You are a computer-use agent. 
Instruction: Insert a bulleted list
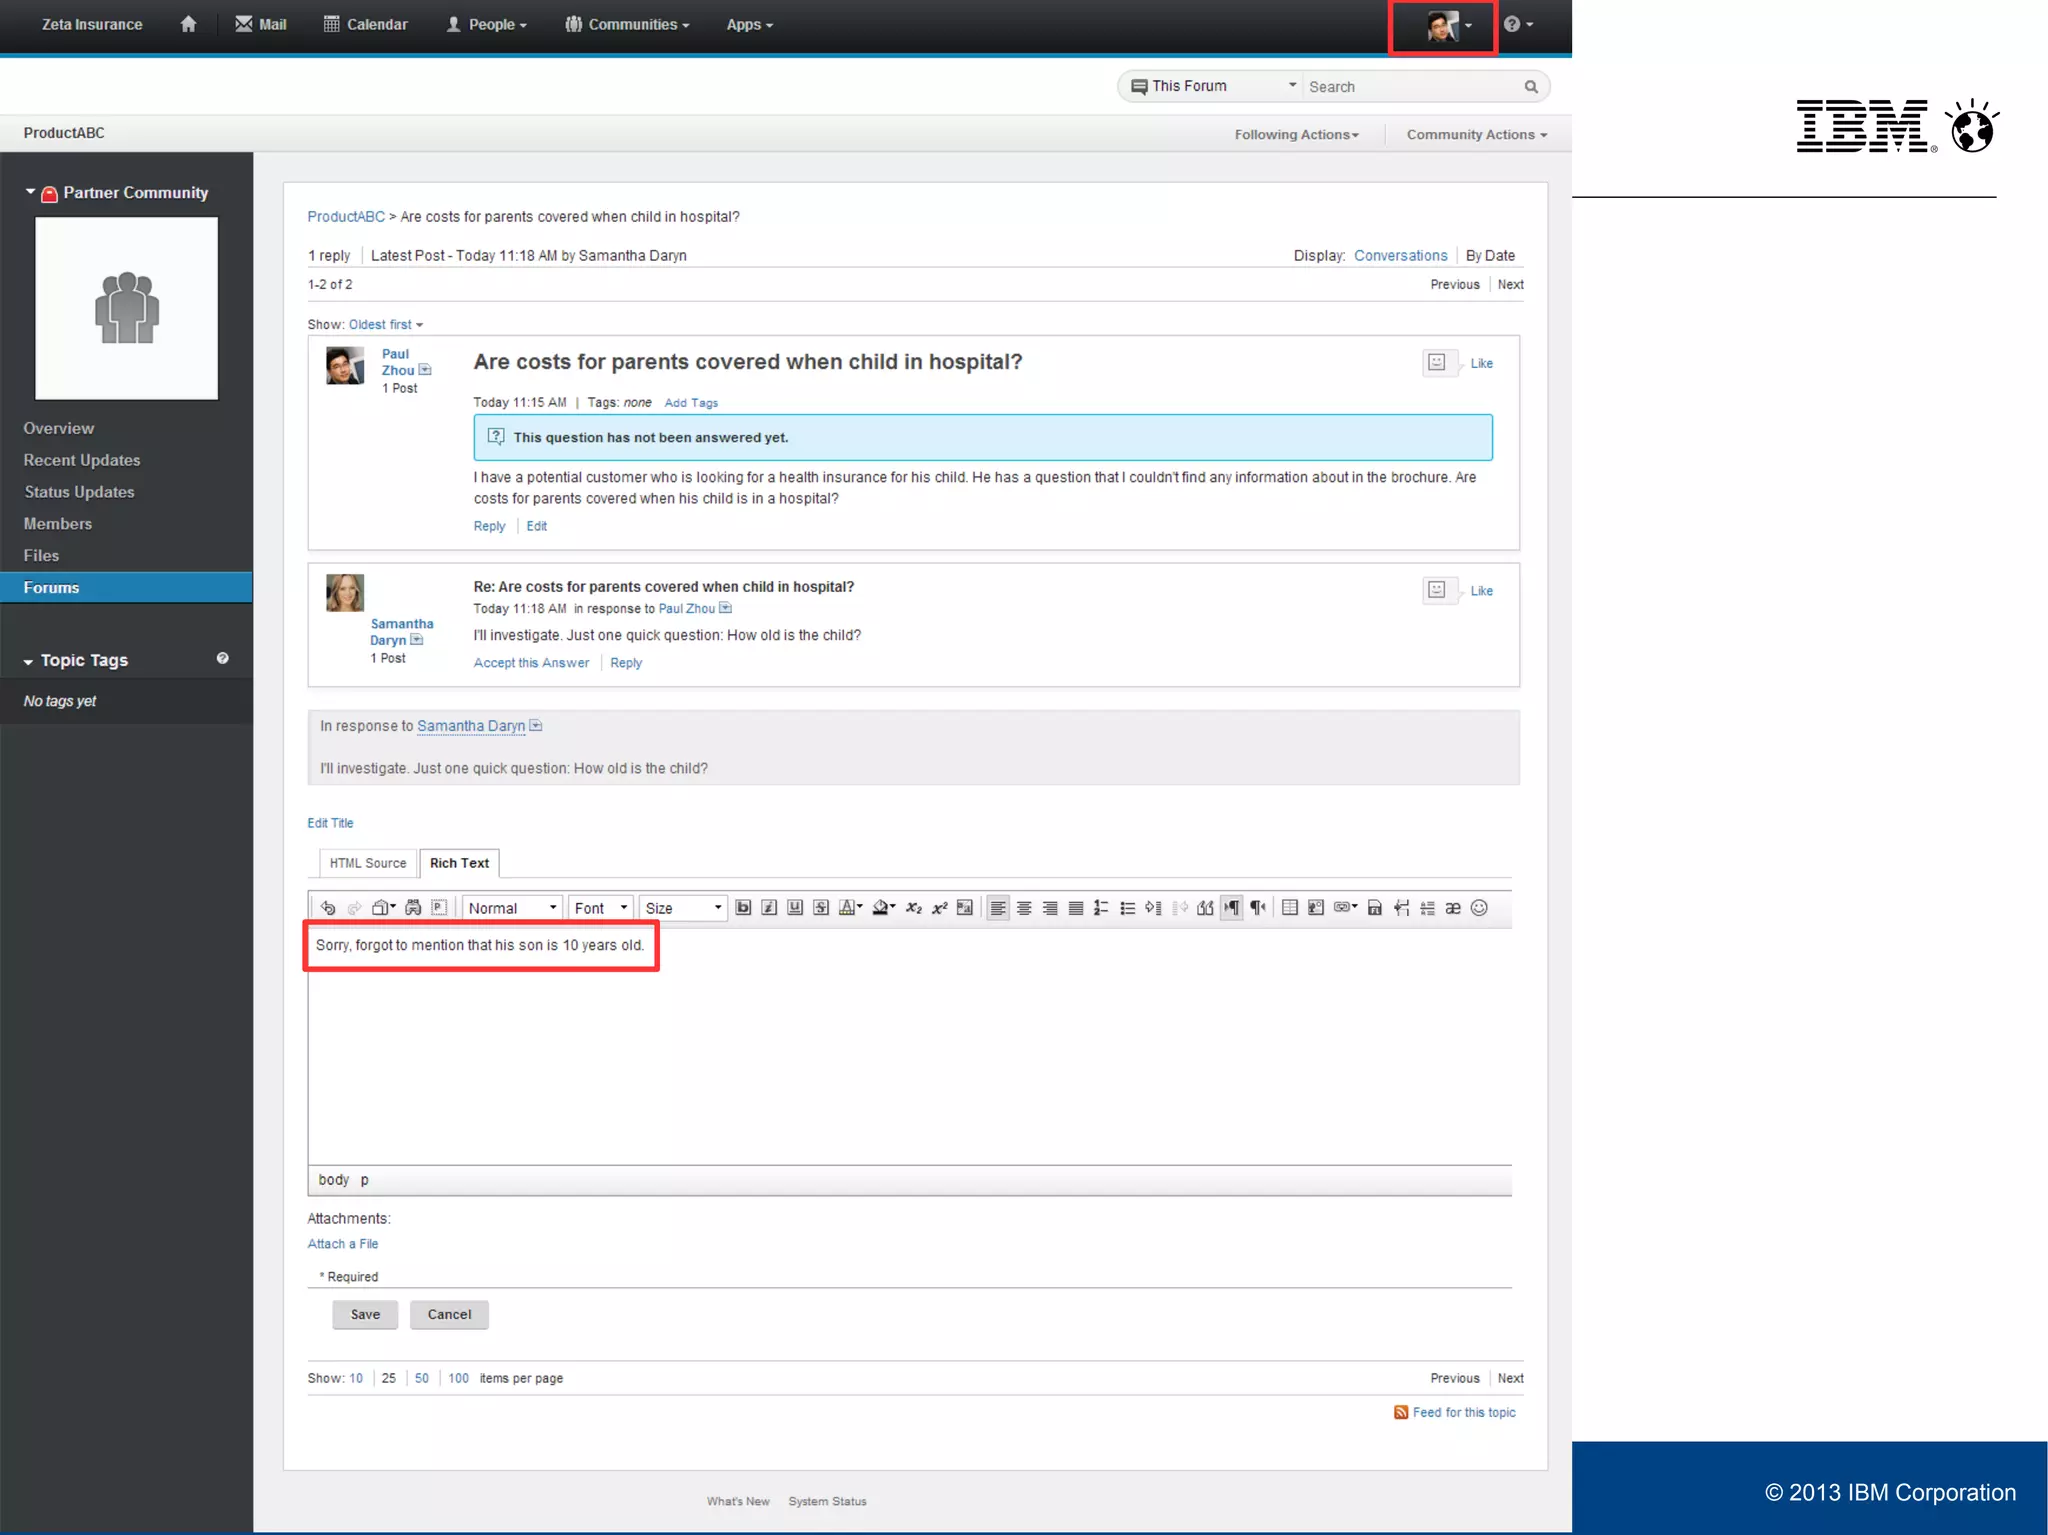pyautogui.click(x=1127, y=908)
